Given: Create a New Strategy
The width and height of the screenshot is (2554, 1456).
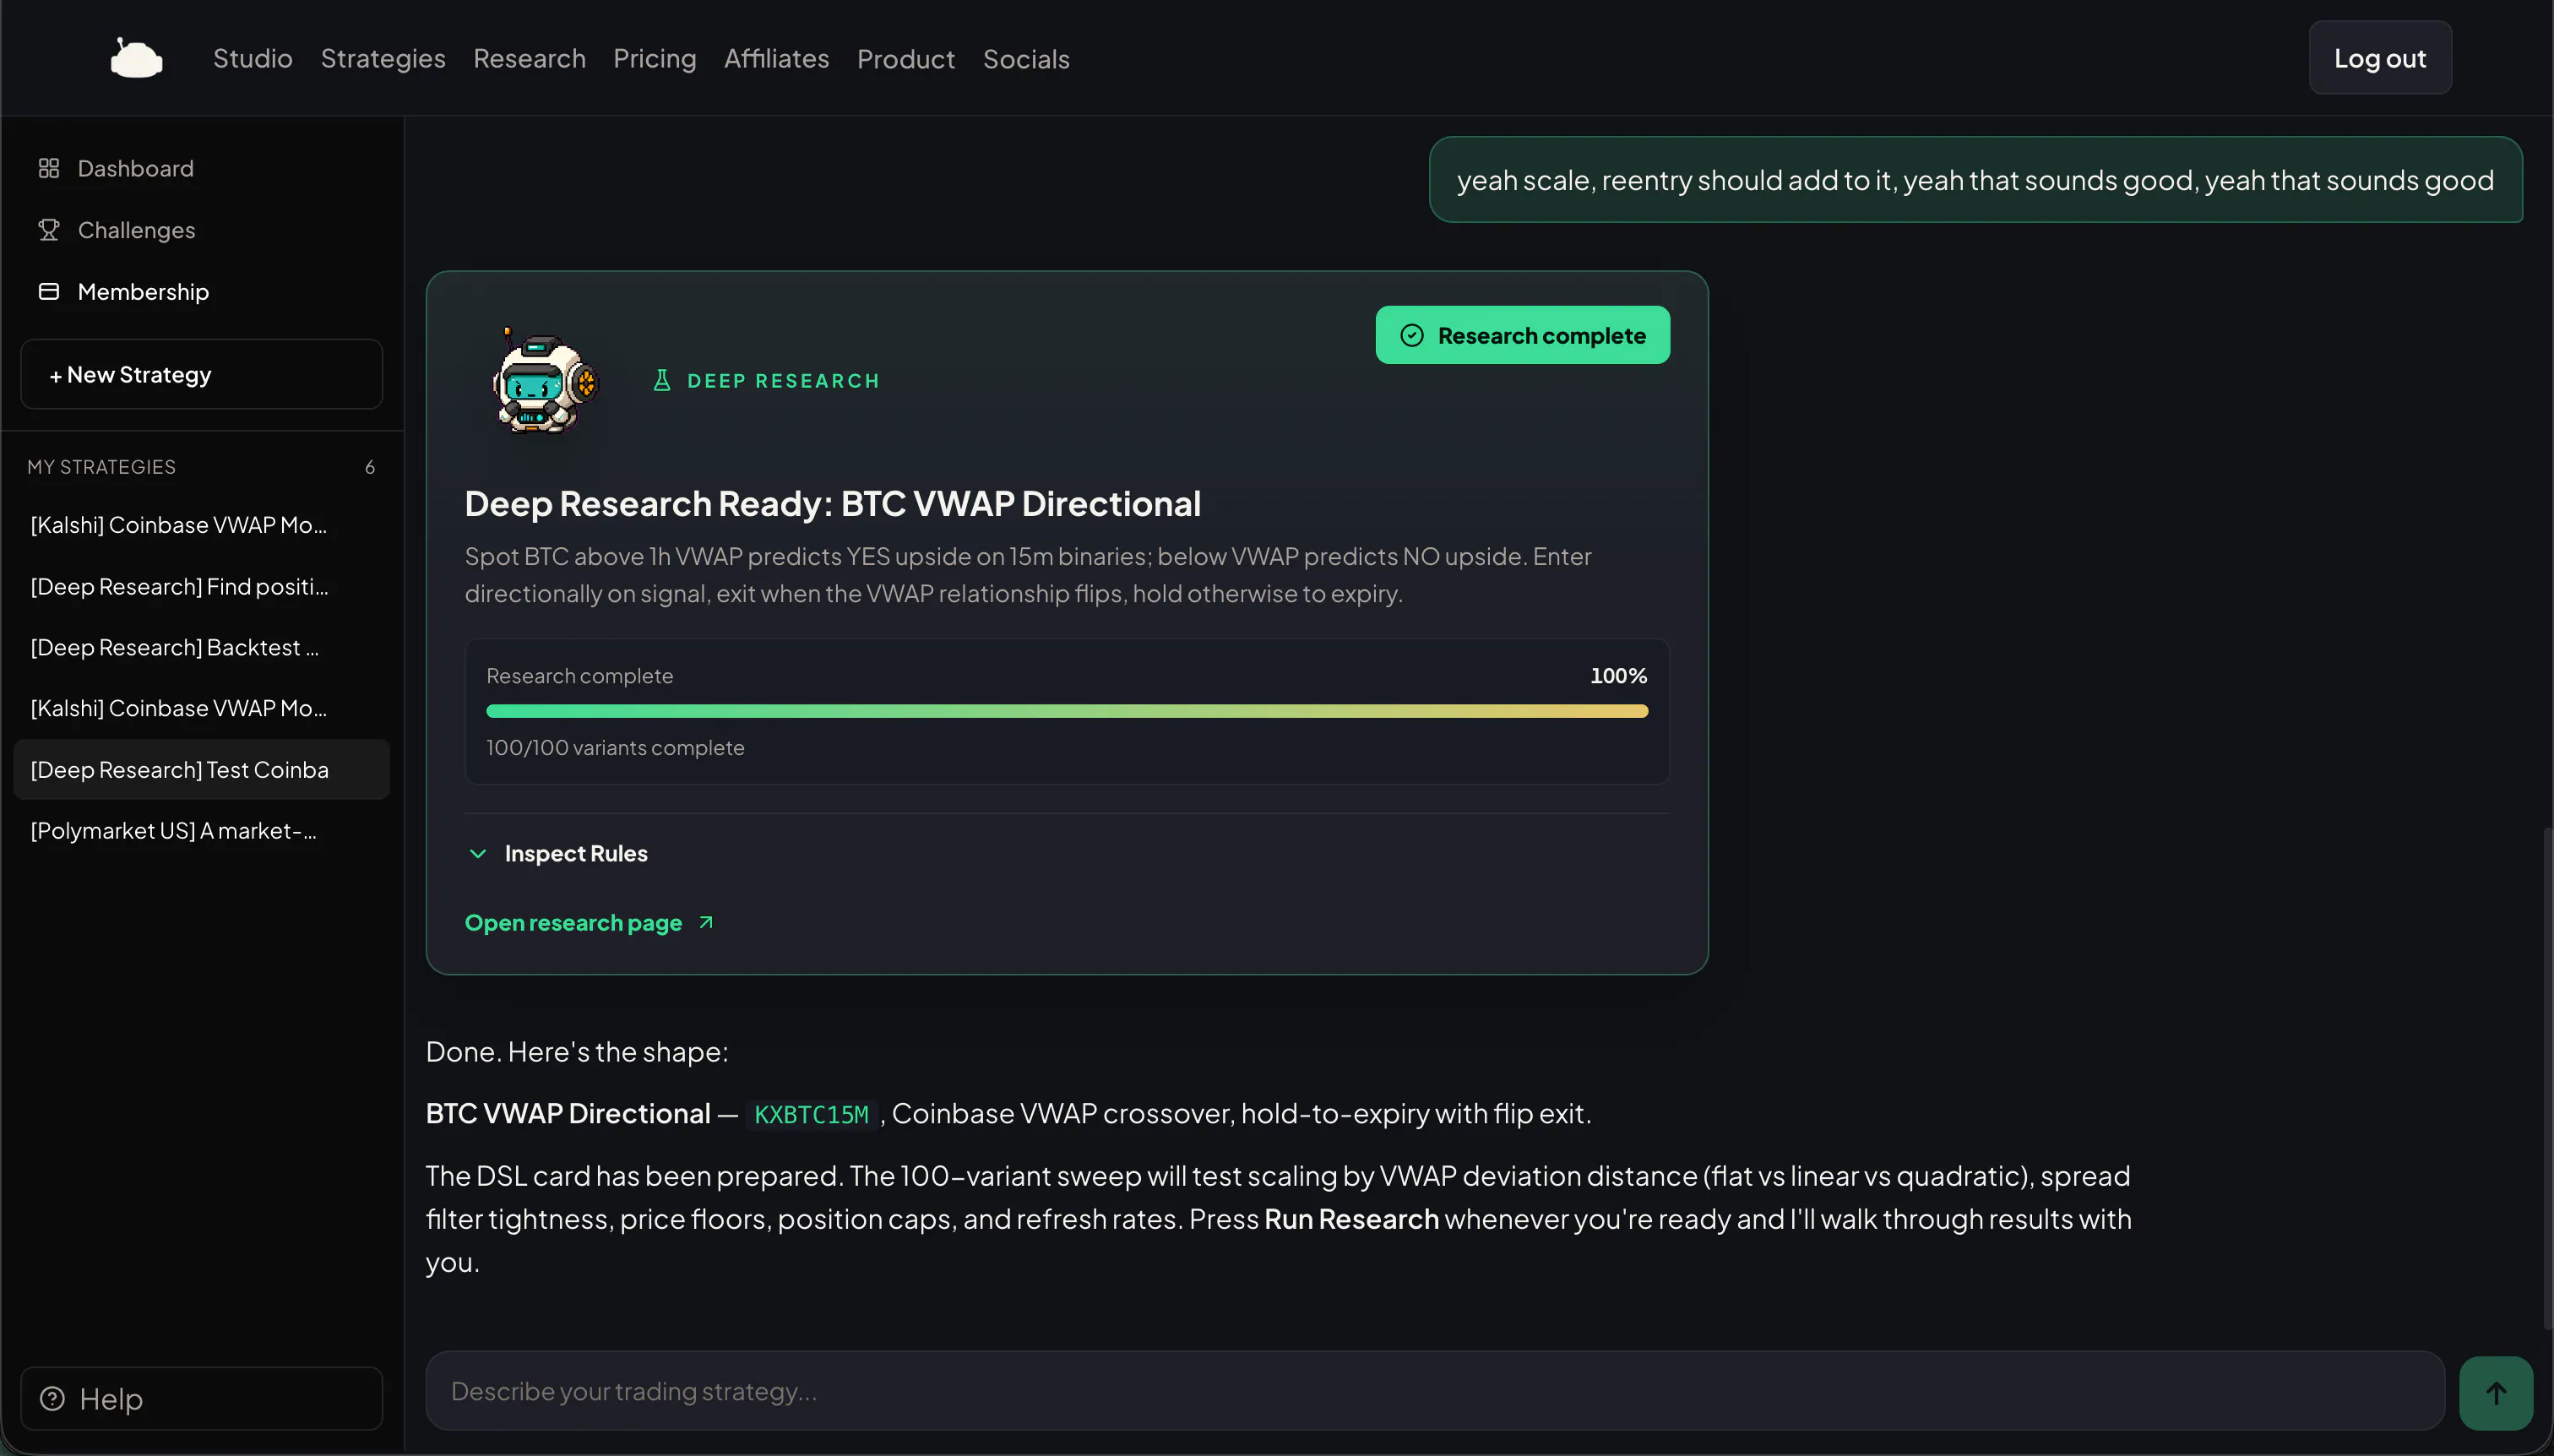Looking at the screenshot, I should [201, 374].
